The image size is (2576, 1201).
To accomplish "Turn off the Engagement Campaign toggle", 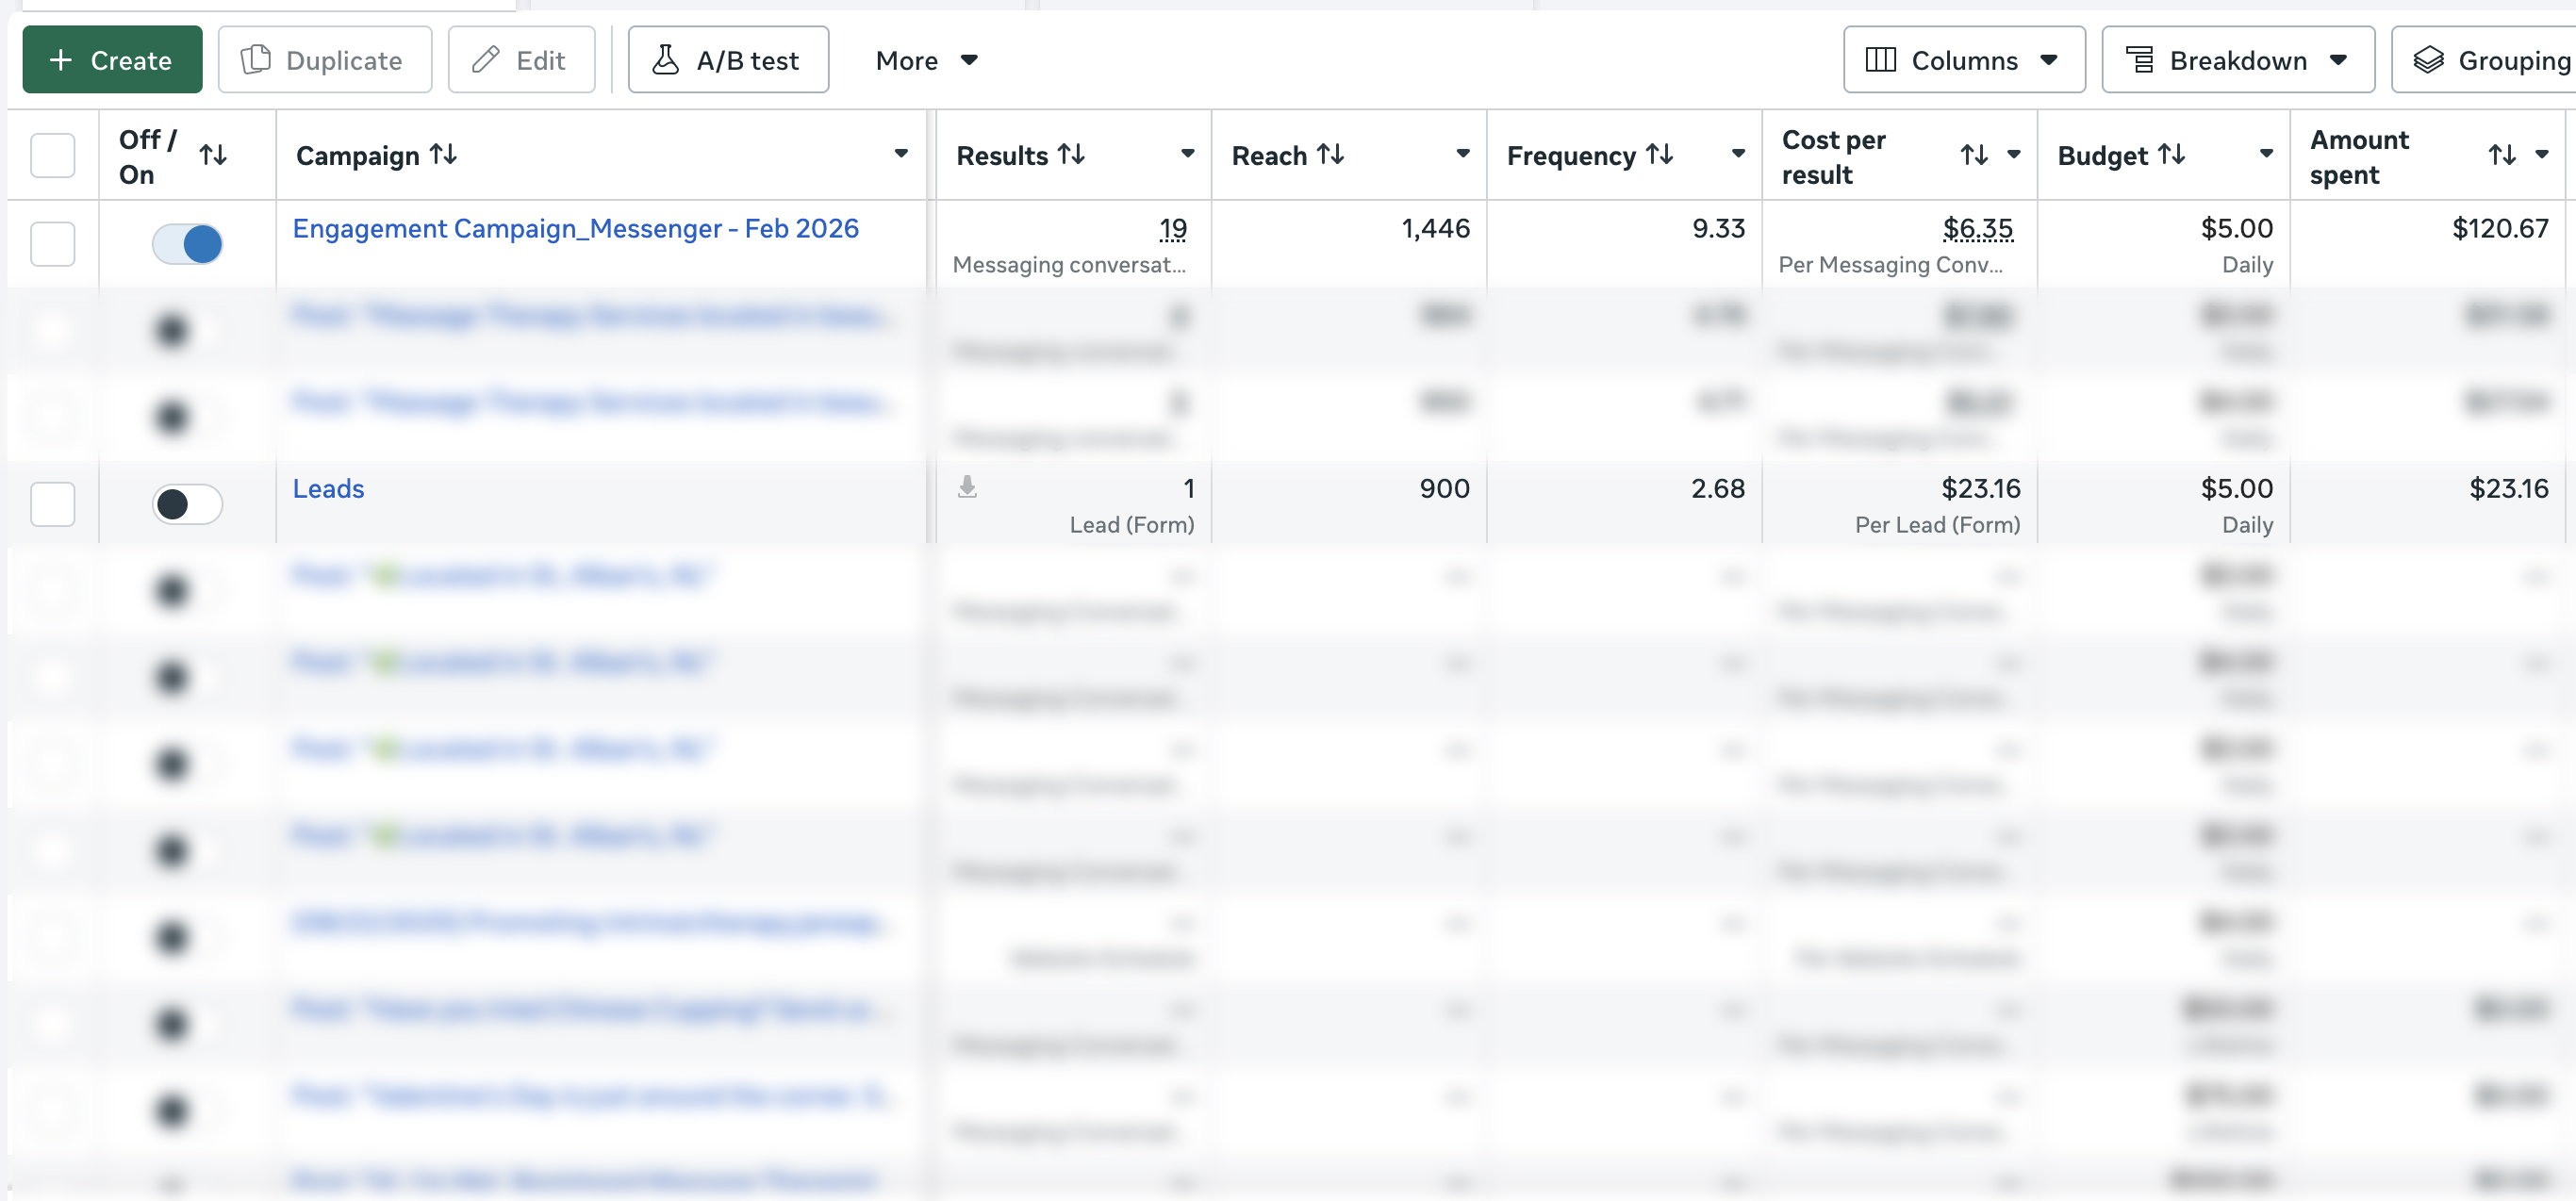I will (187, 243).
